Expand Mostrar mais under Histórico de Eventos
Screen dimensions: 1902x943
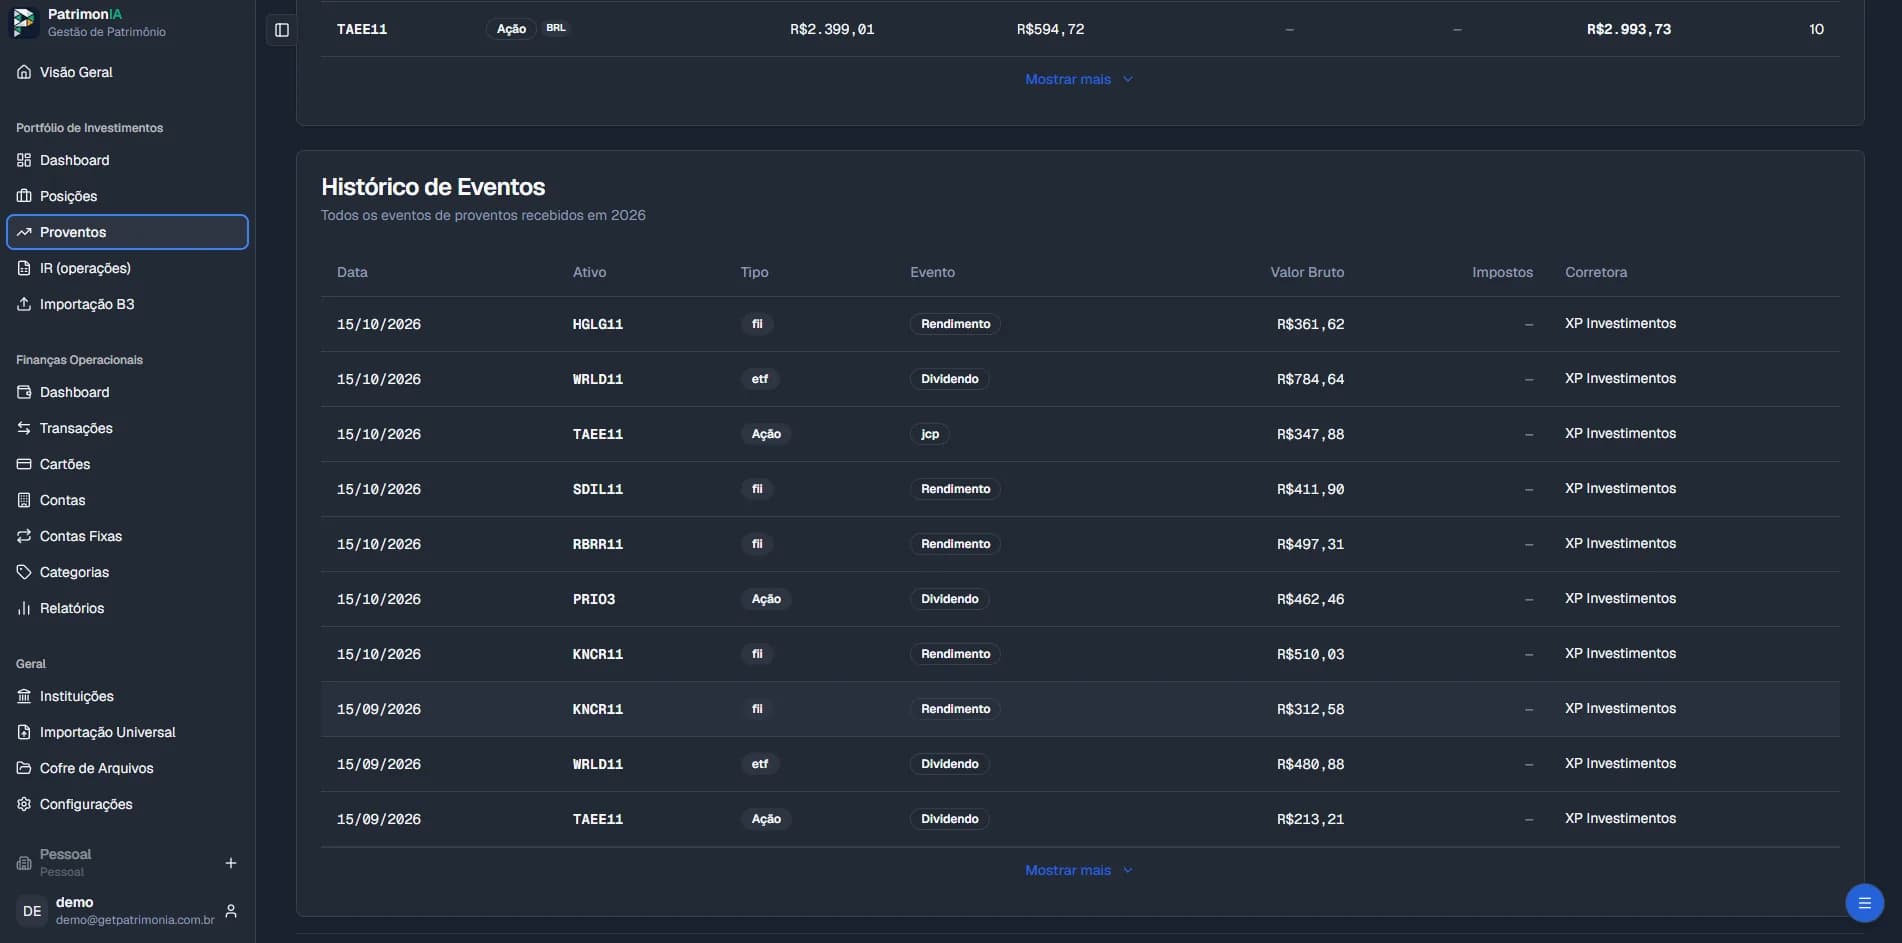1079,870
